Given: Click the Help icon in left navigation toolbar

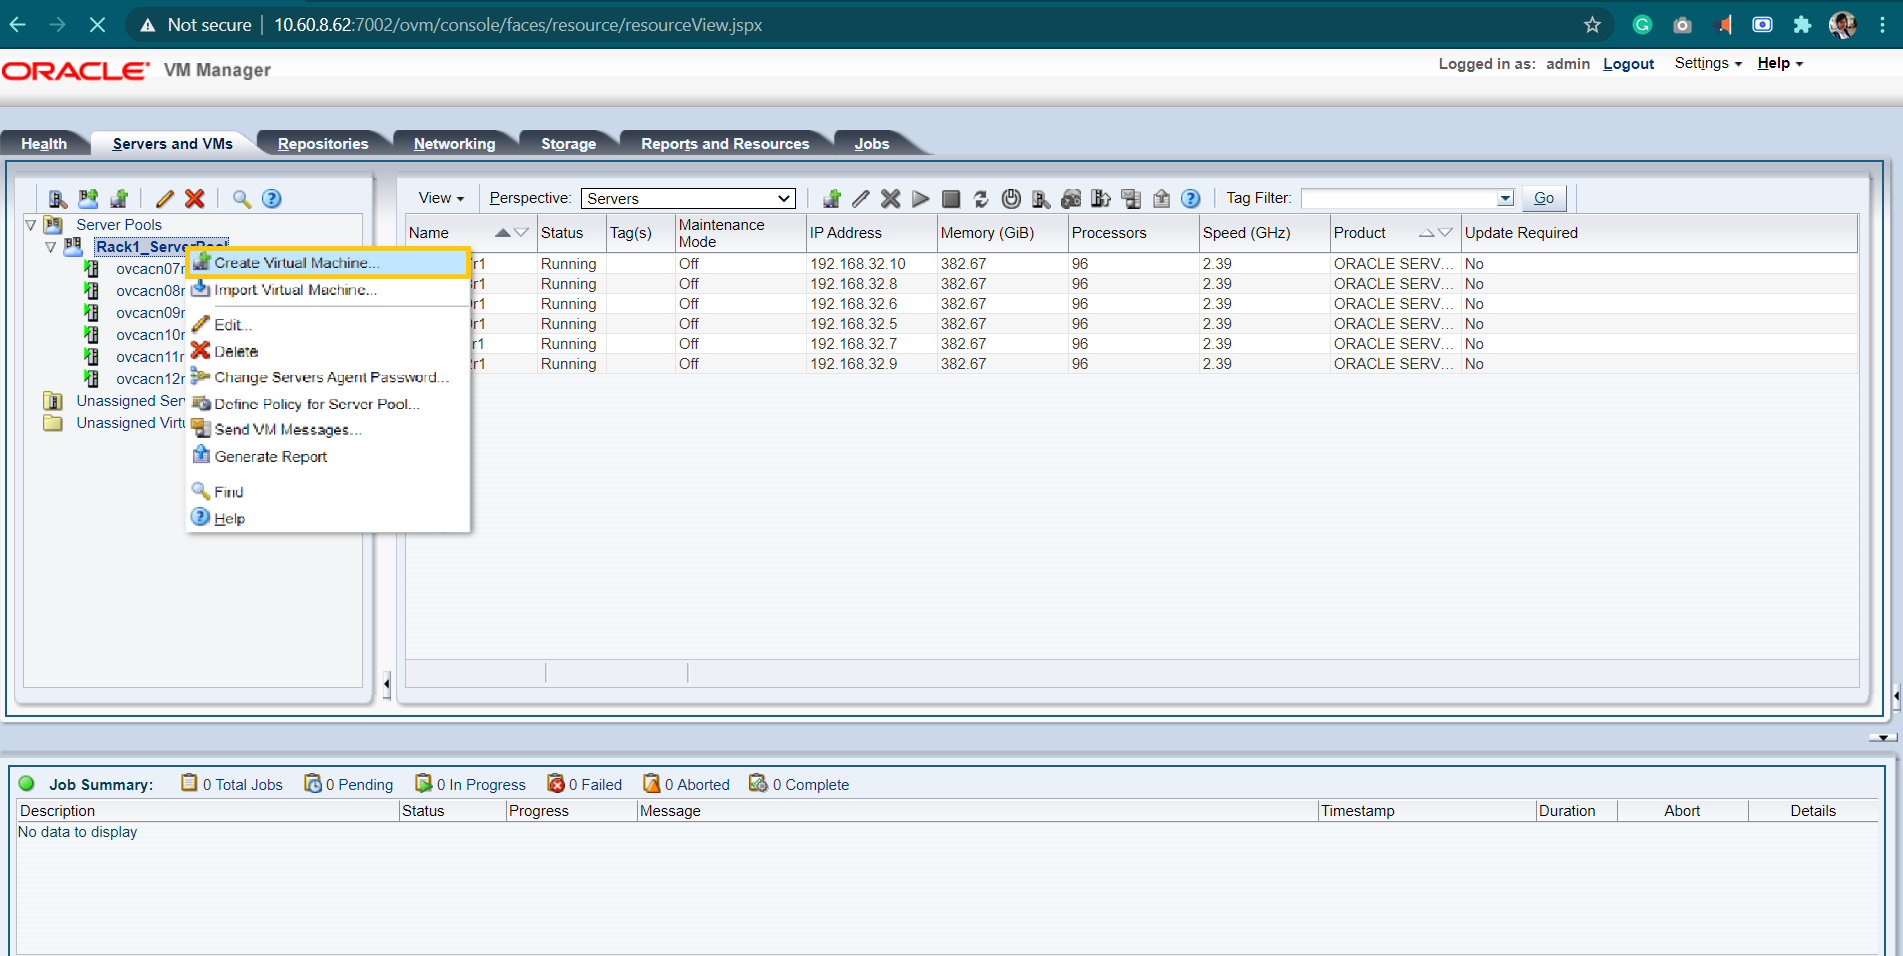Looking at the screenshot, I should [272, 198].
